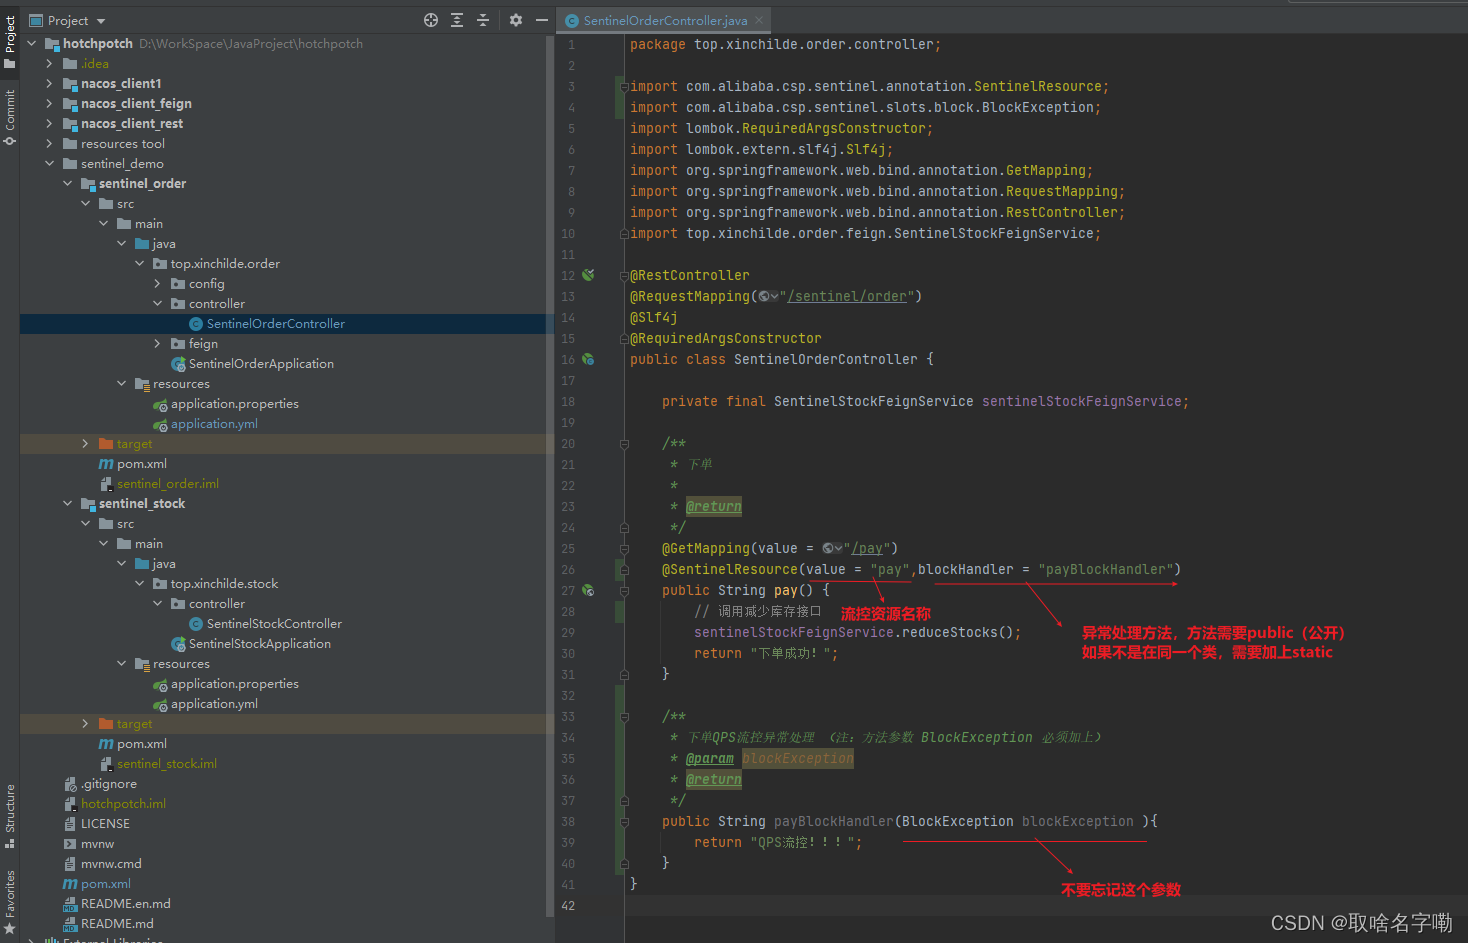The width and height of the screenshot is (1468, 943).
Task: Click the Commit tool window icon
Action: [10, 140]
